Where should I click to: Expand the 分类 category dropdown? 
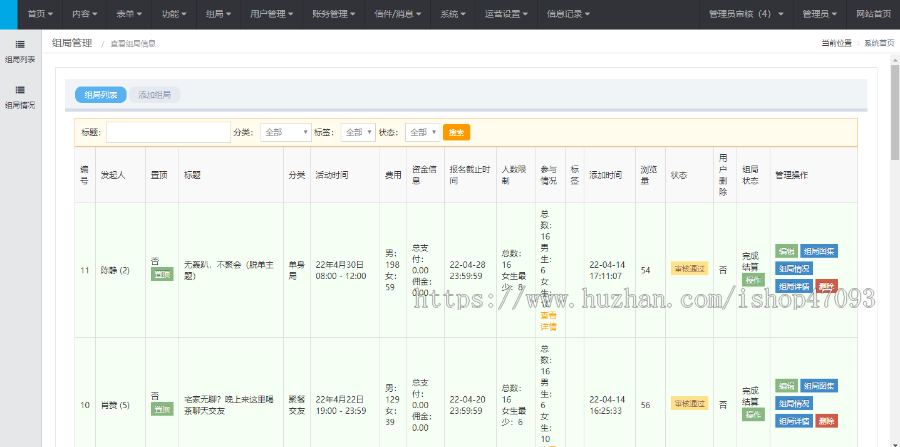286,132
